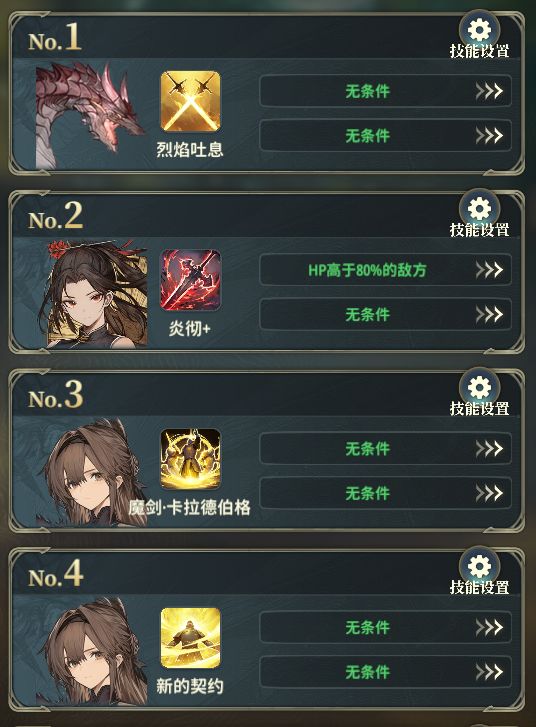Screen dimensions: 536x727
Task: Open 技能设置 gear for No.4
Action: pos(479,568)
